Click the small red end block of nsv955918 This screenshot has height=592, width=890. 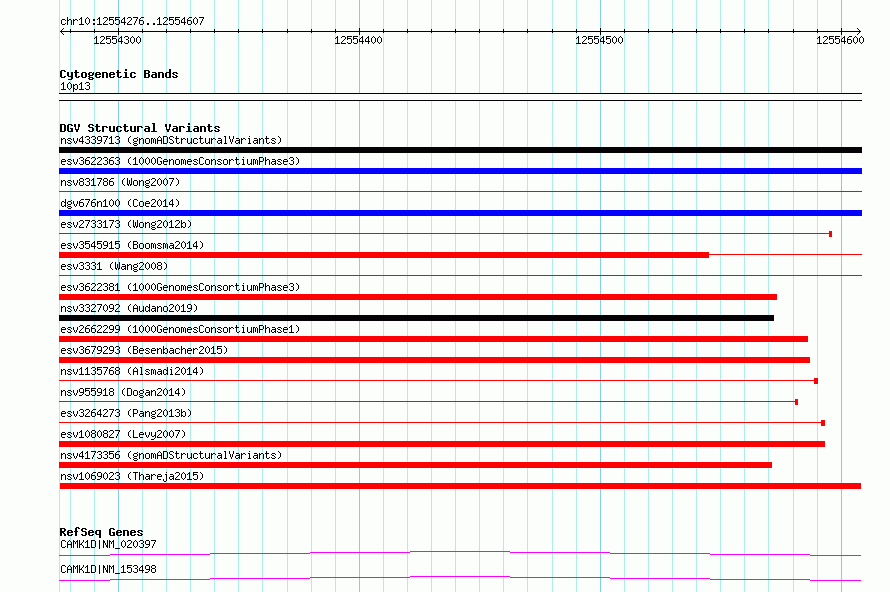[x=796, y=402]
